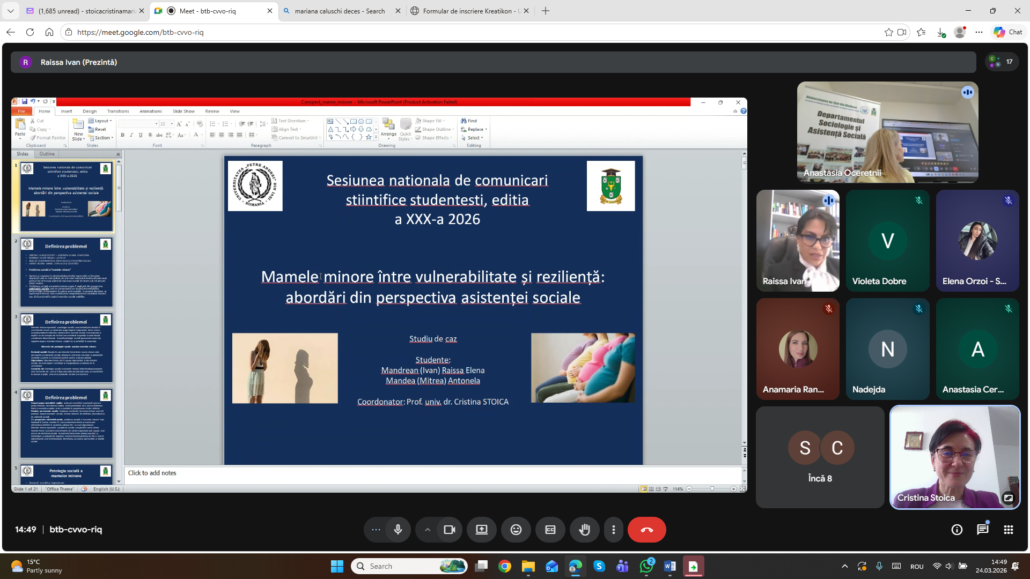Open Word from the taskbar

669,567
